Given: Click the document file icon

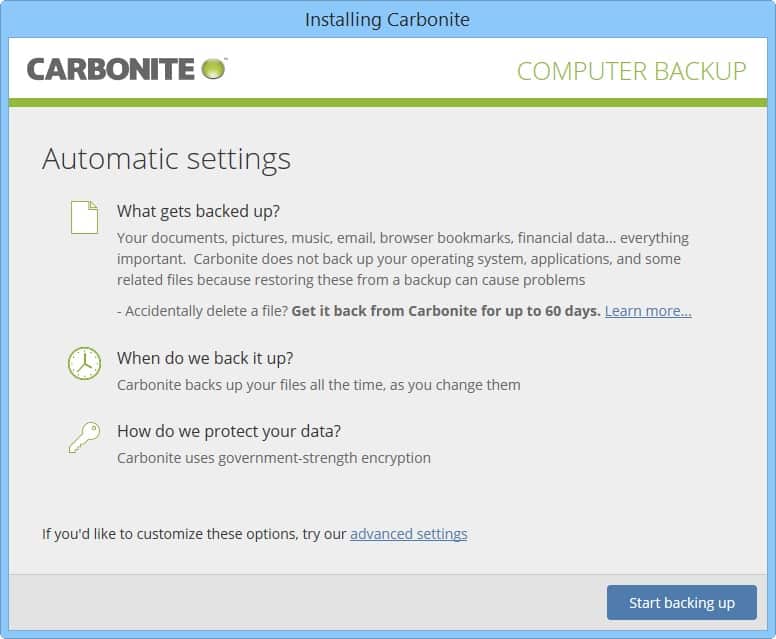Looking at the screenshot, I should point(85,217).
